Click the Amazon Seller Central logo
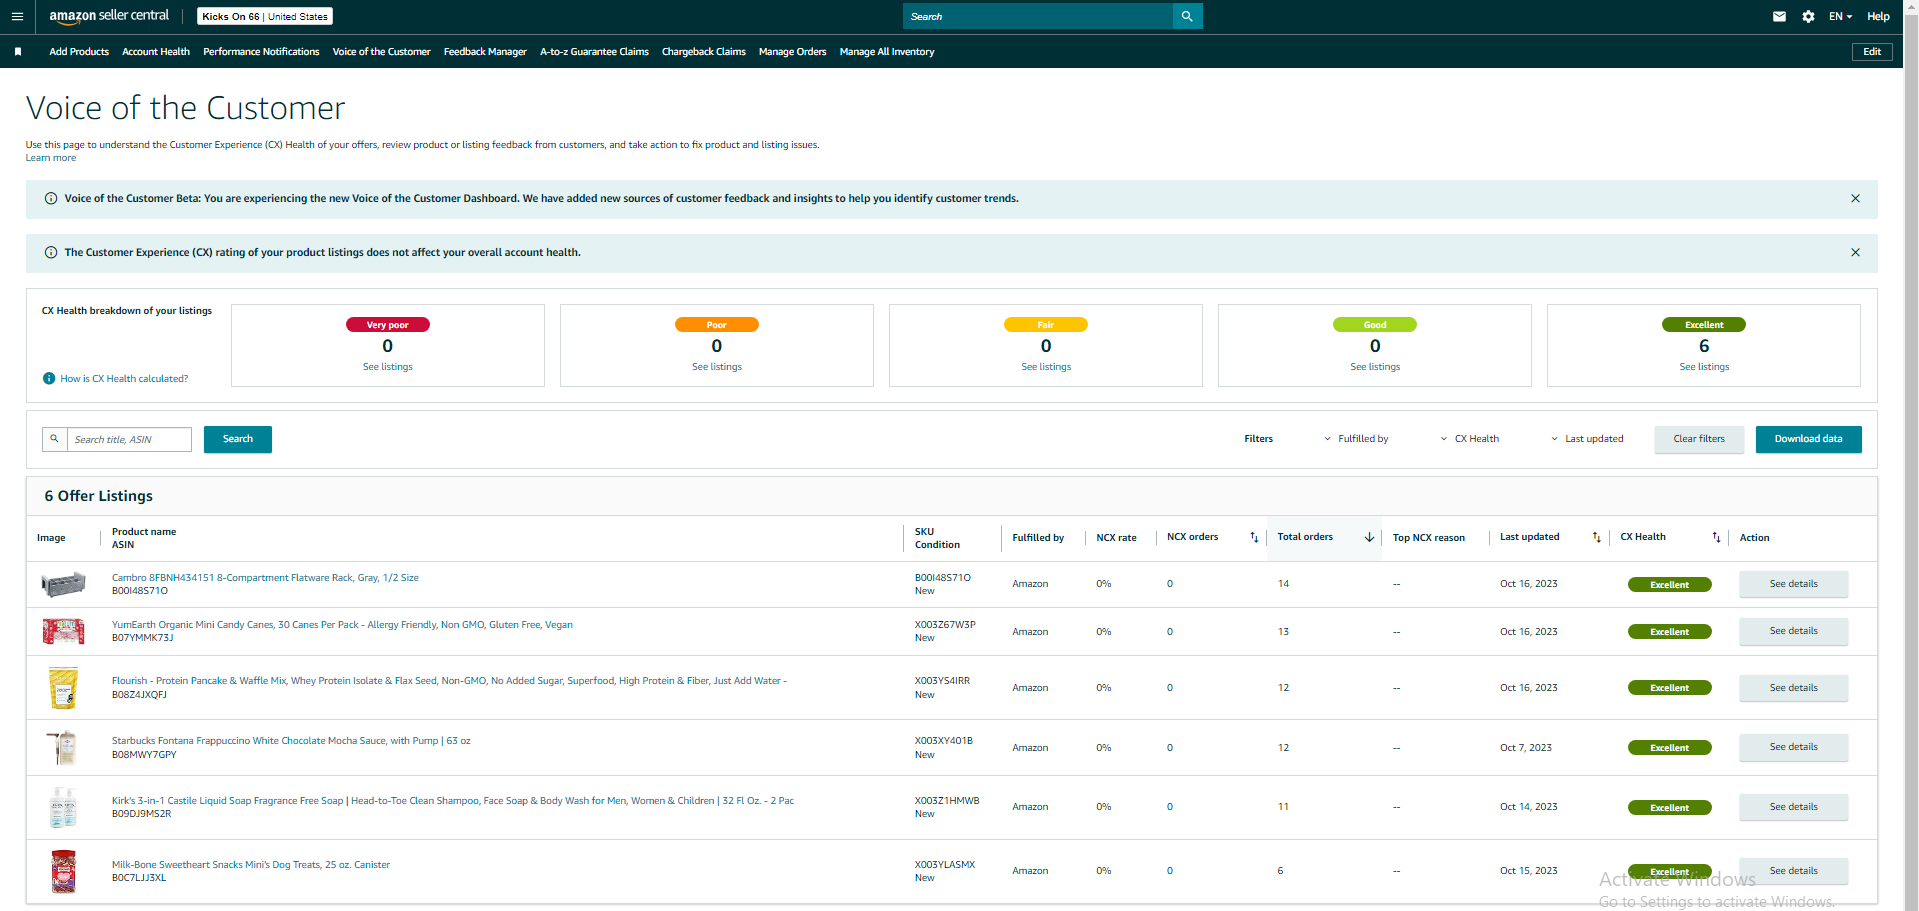This screenshot has width=1919, height=911. [x=109, y=16]
